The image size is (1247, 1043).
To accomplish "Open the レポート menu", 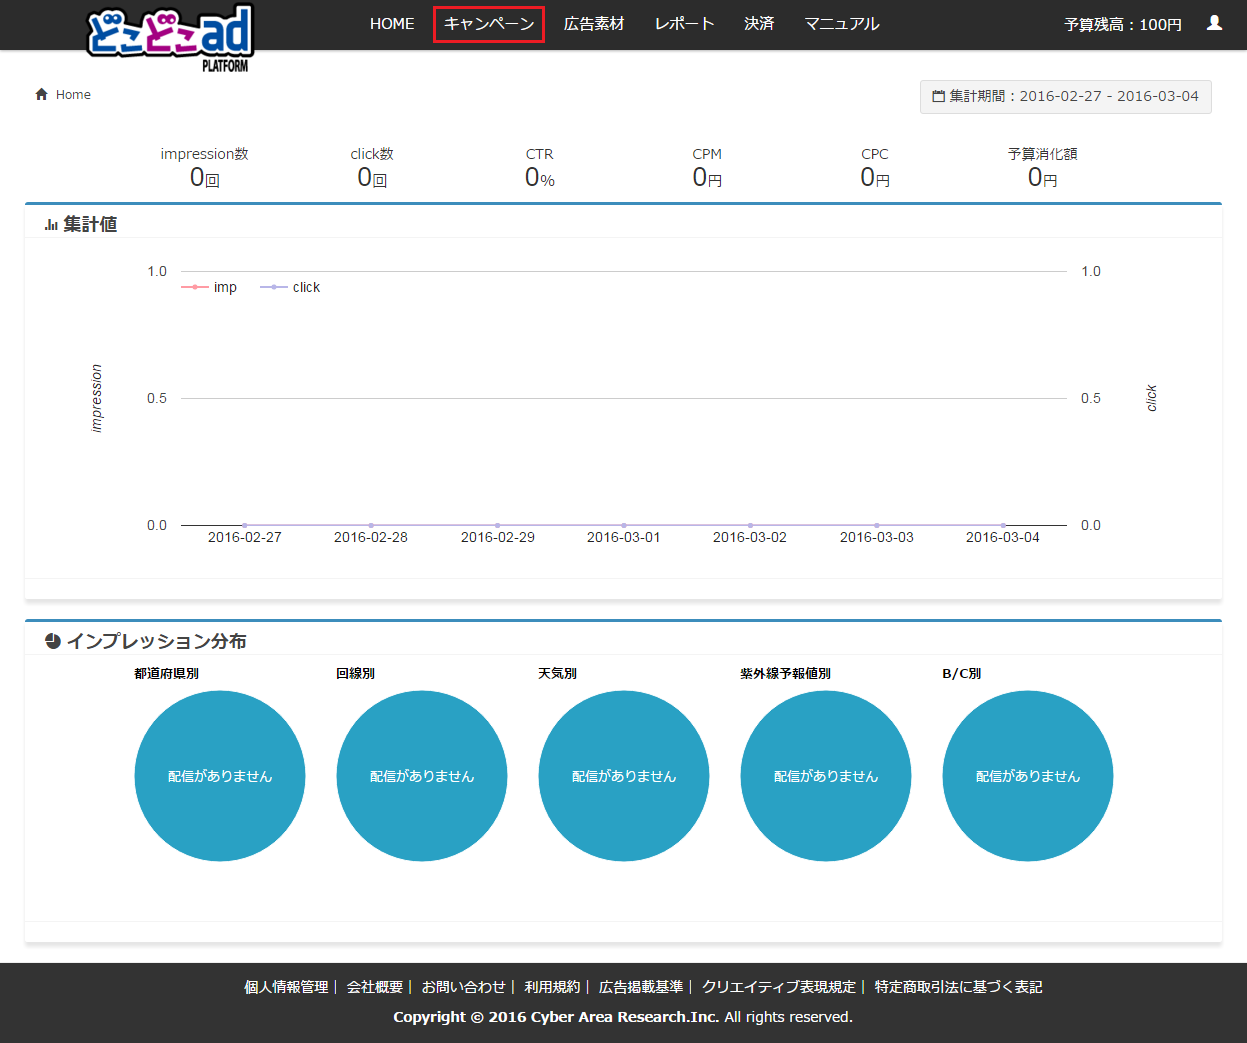I will click(684, 23).
